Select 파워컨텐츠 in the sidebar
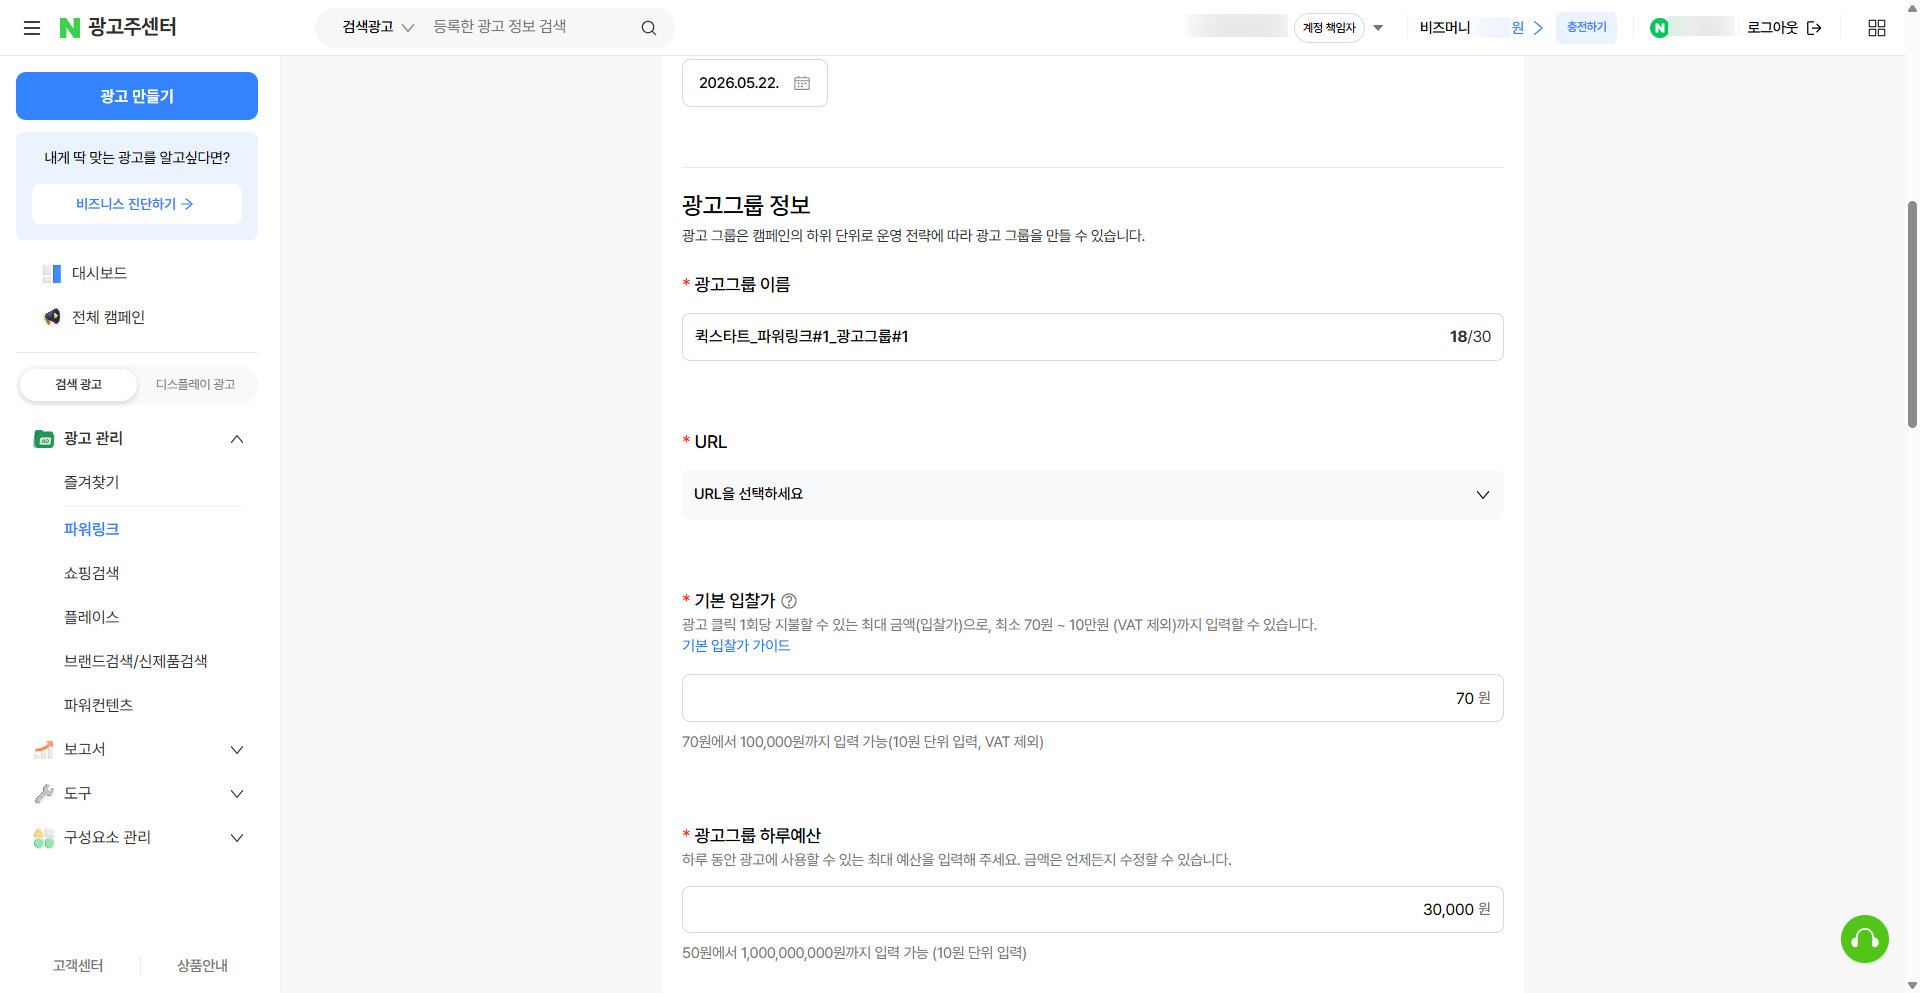Image resolution: width=1920 pixels, height=993 pixels. (x=99, y=705)
